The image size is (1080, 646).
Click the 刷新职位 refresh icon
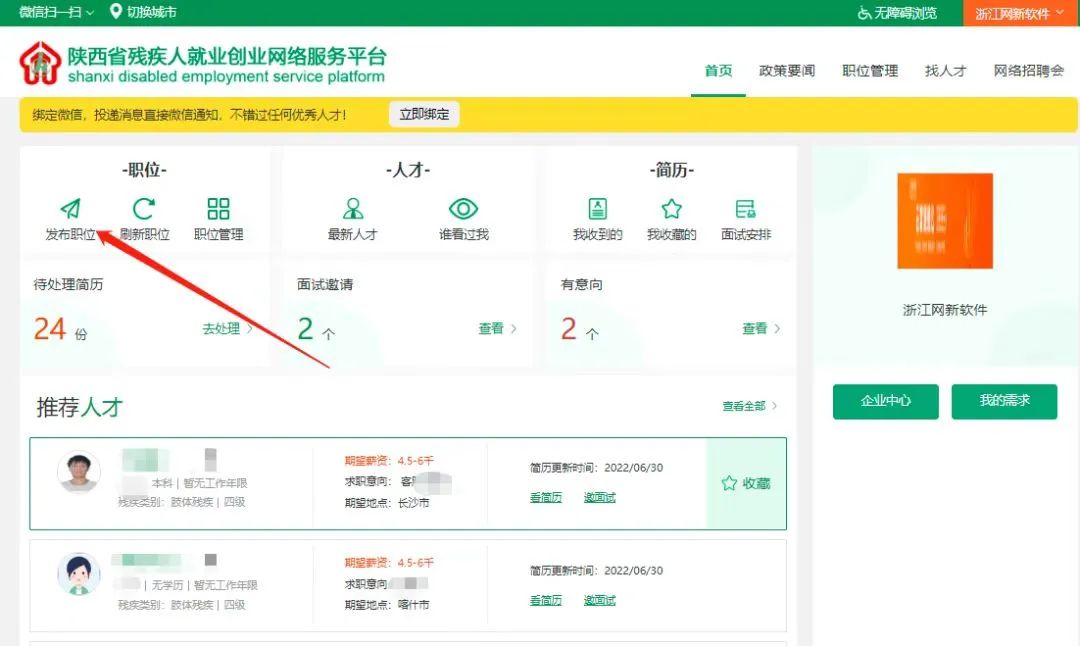pos(144,210)
